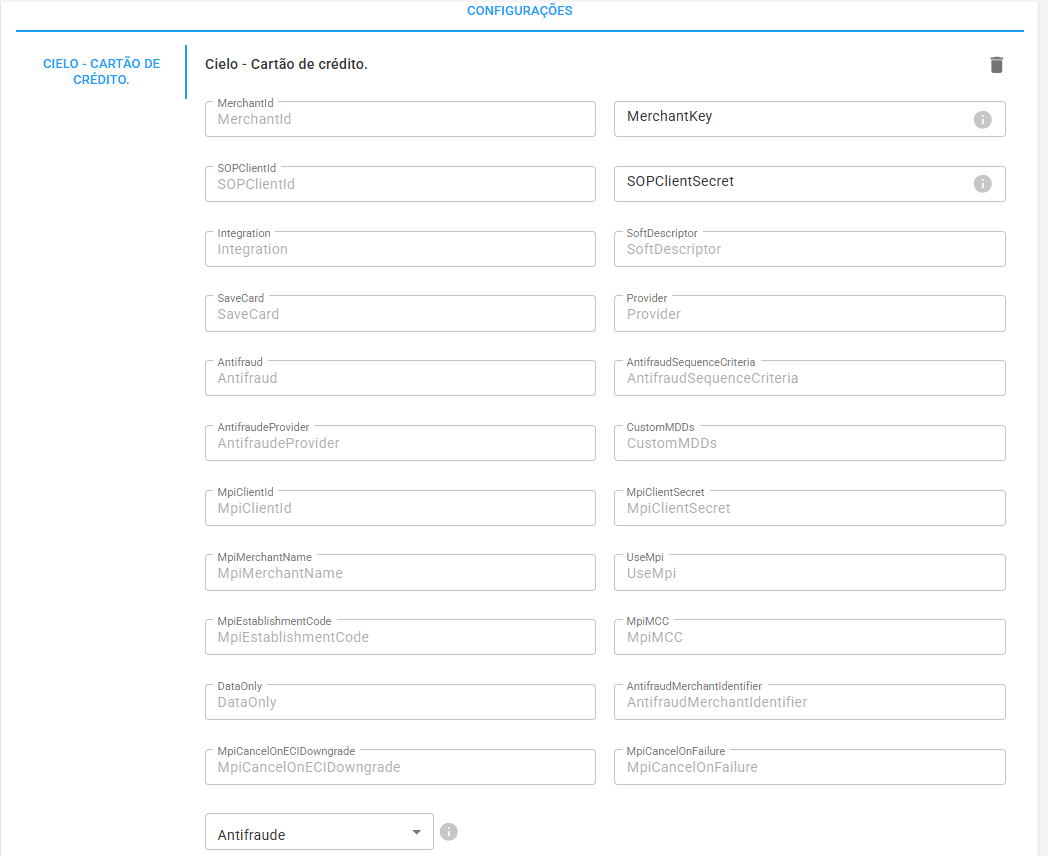Click the DataOnly input field
This screenshot has width=1048, height=856.
coord(400,701)
